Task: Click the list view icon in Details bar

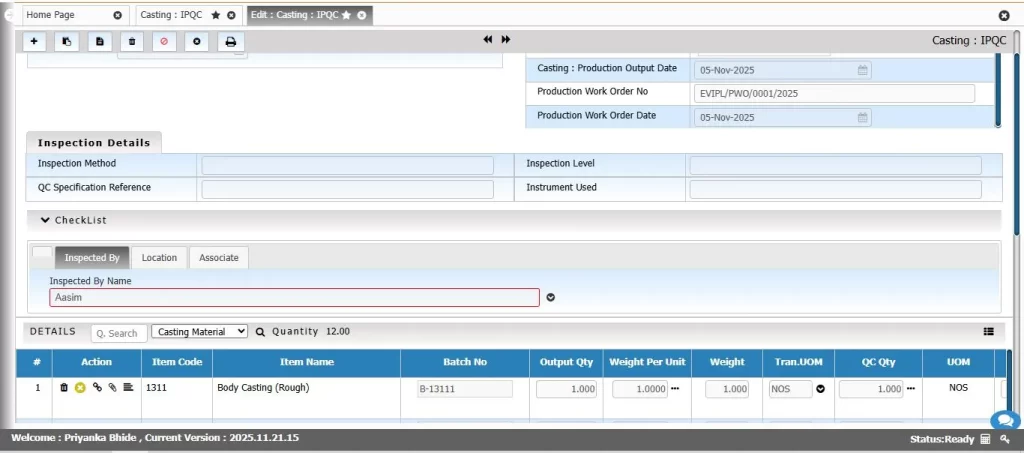Action: pos(988,331)
